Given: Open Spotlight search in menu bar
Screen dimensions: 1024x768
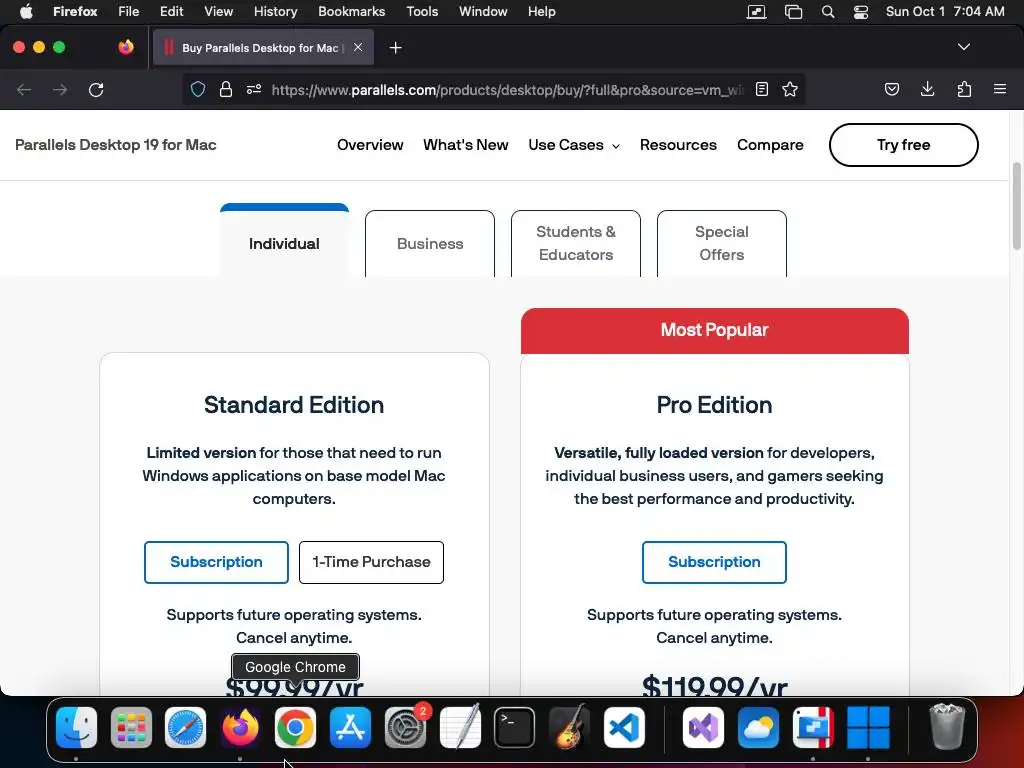Looking at the screenshot, I should pyautogui.click(x=827, y=12).
